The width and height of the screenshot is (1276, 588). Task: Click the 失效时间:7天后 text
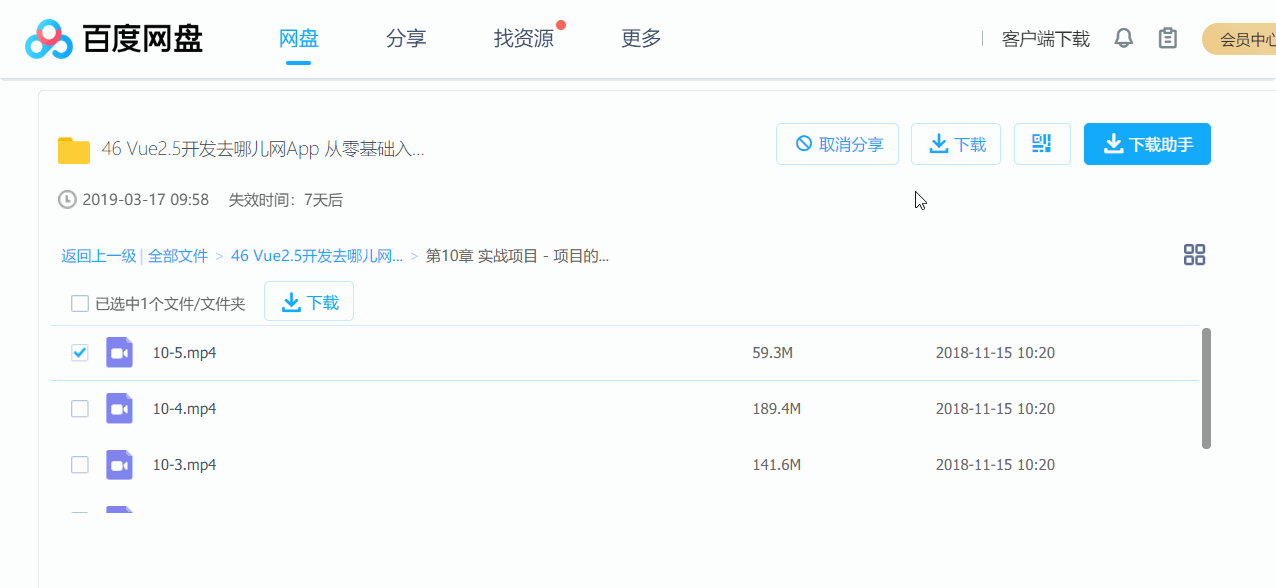[286, 200]
